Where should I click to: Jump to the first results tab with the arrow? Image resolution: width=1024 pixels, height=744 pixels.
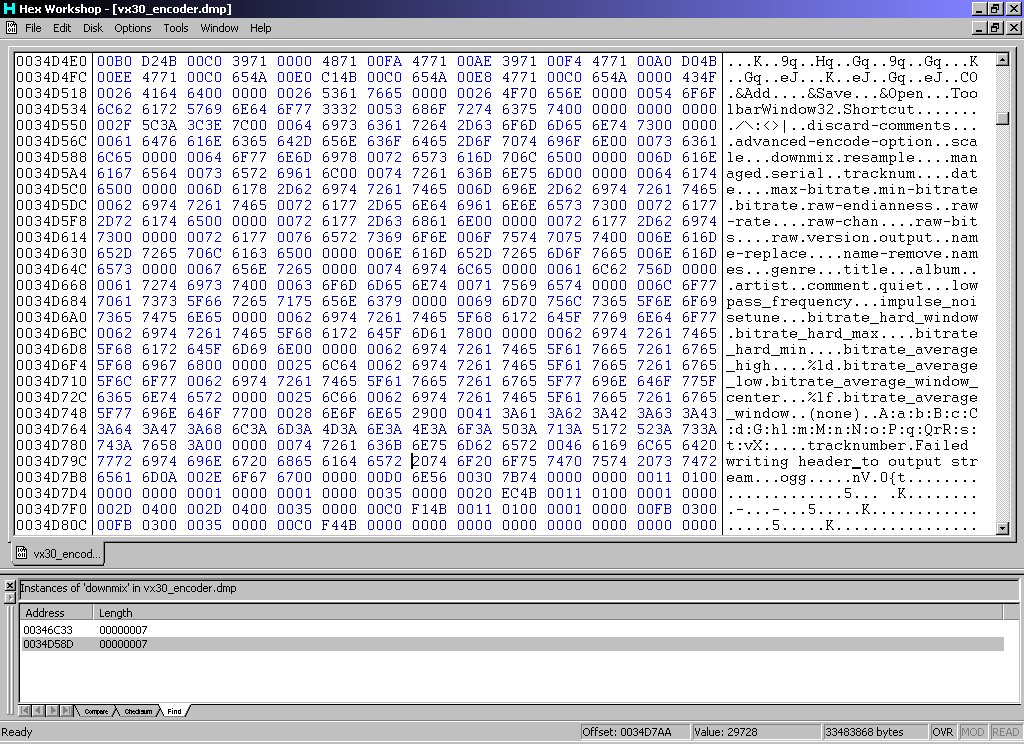pos(25,711)
